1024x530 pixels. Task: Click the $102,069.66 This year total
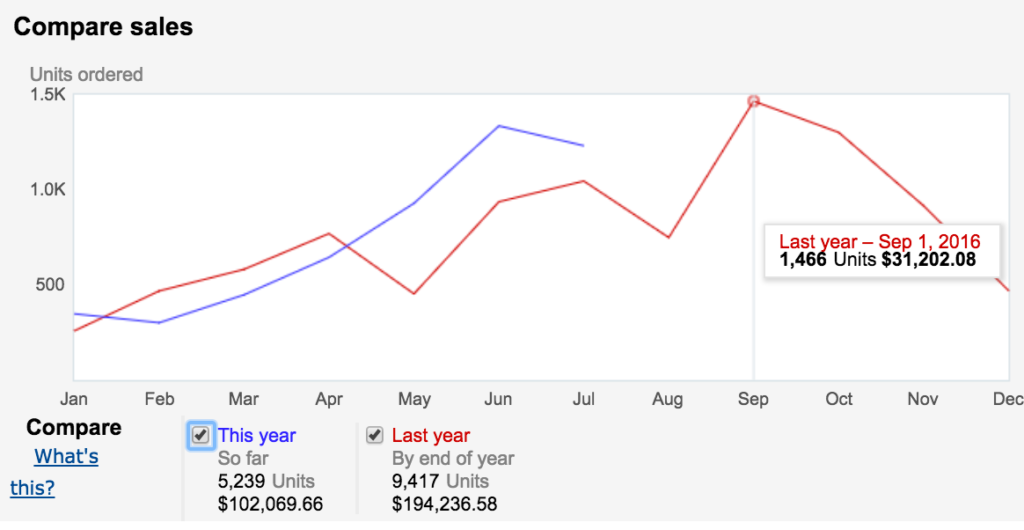270,504
